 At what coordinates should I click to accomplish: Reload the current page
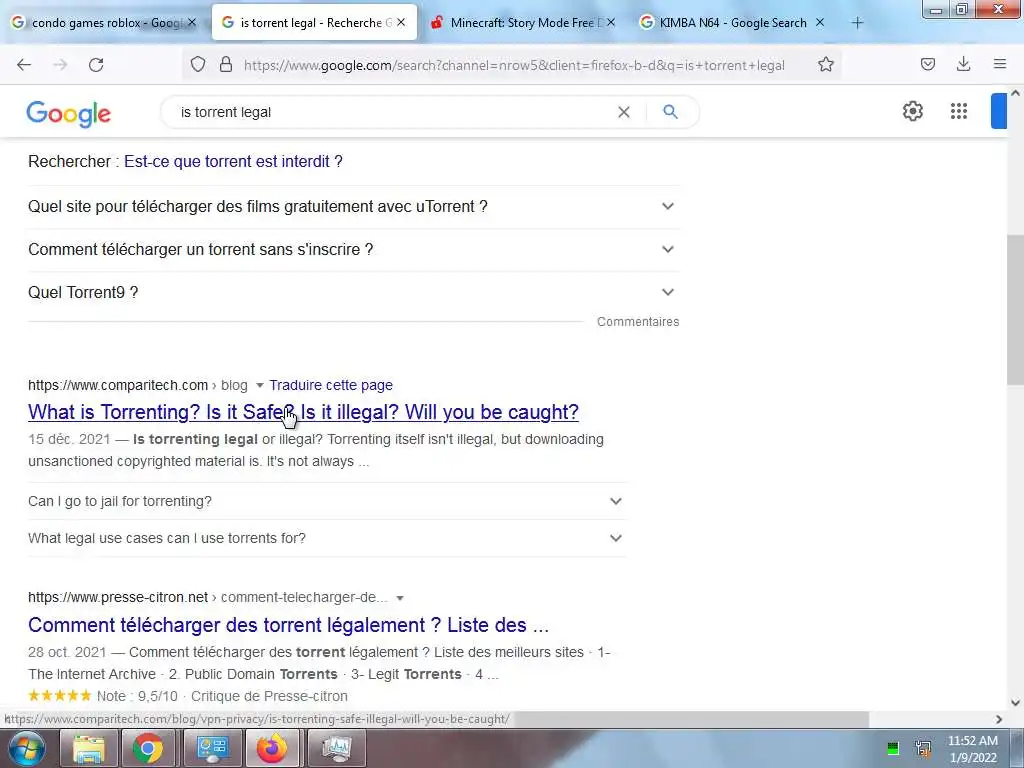[96, 65]
